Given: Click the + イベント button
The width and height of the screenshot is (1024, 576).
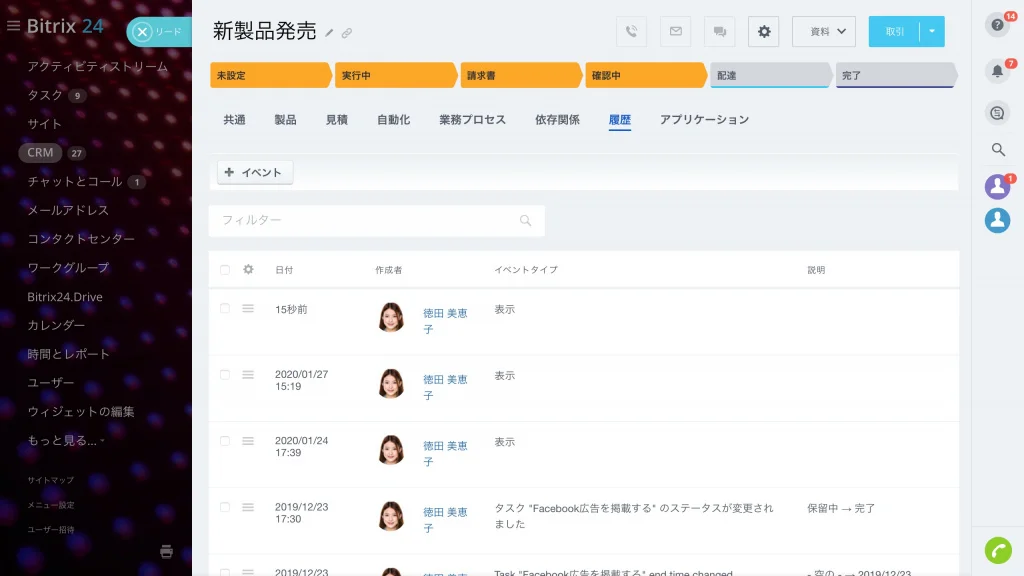Looking at the screenshot, I should point(255,172).
